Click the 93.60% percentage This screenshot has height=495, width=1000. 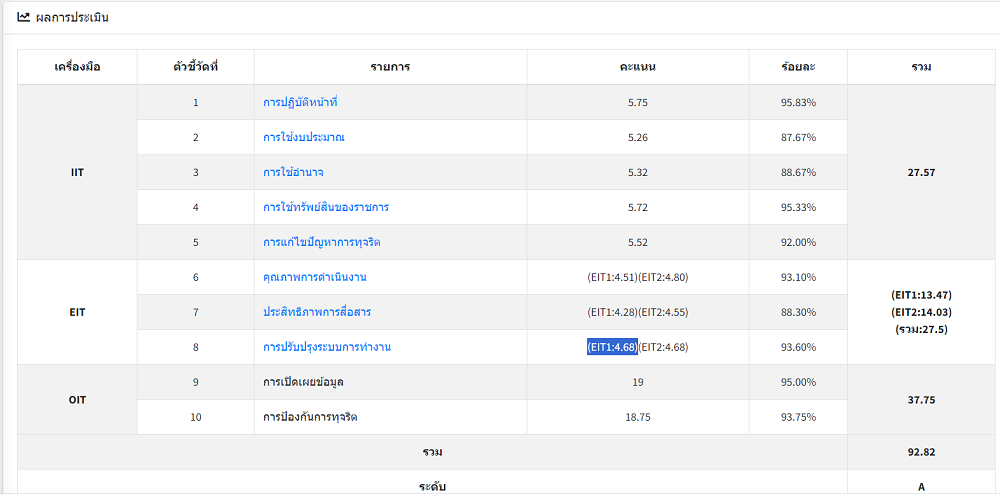[798, 348]
